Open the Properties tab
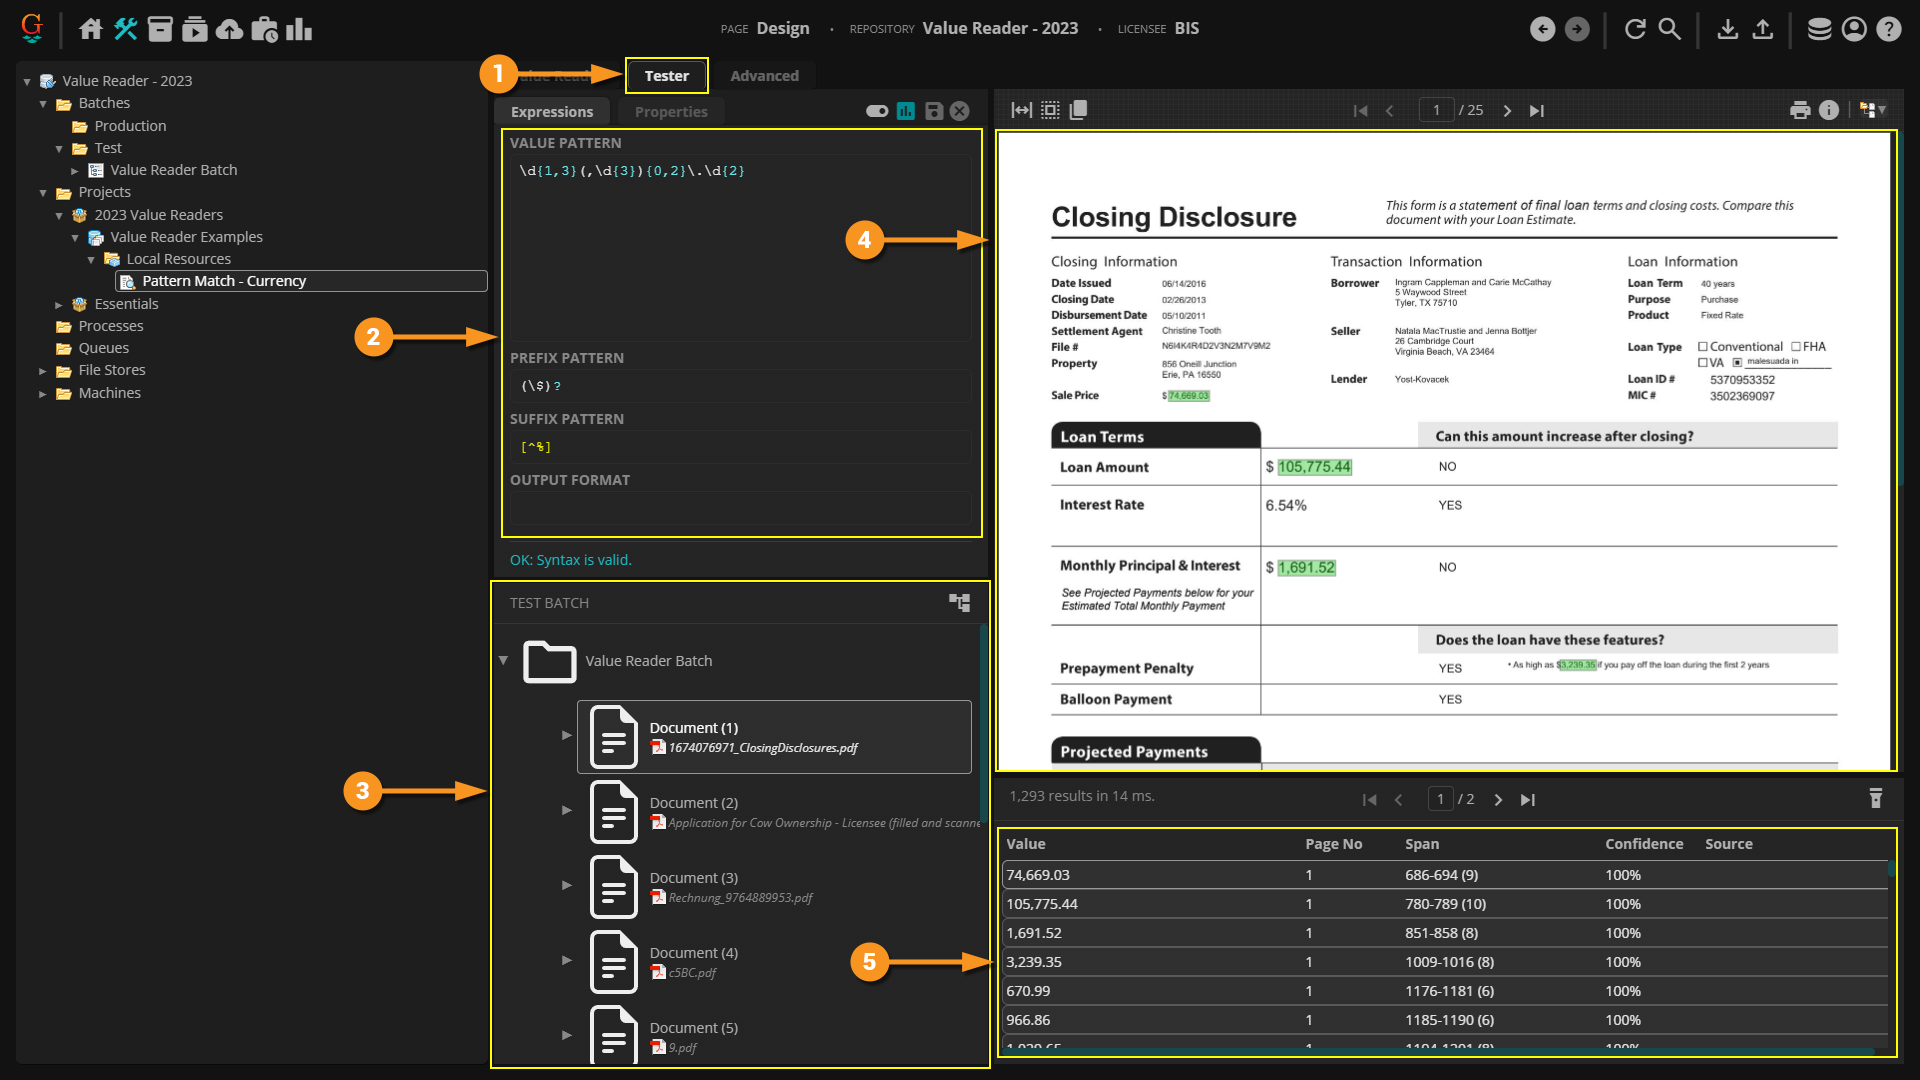 click(670, 112)
